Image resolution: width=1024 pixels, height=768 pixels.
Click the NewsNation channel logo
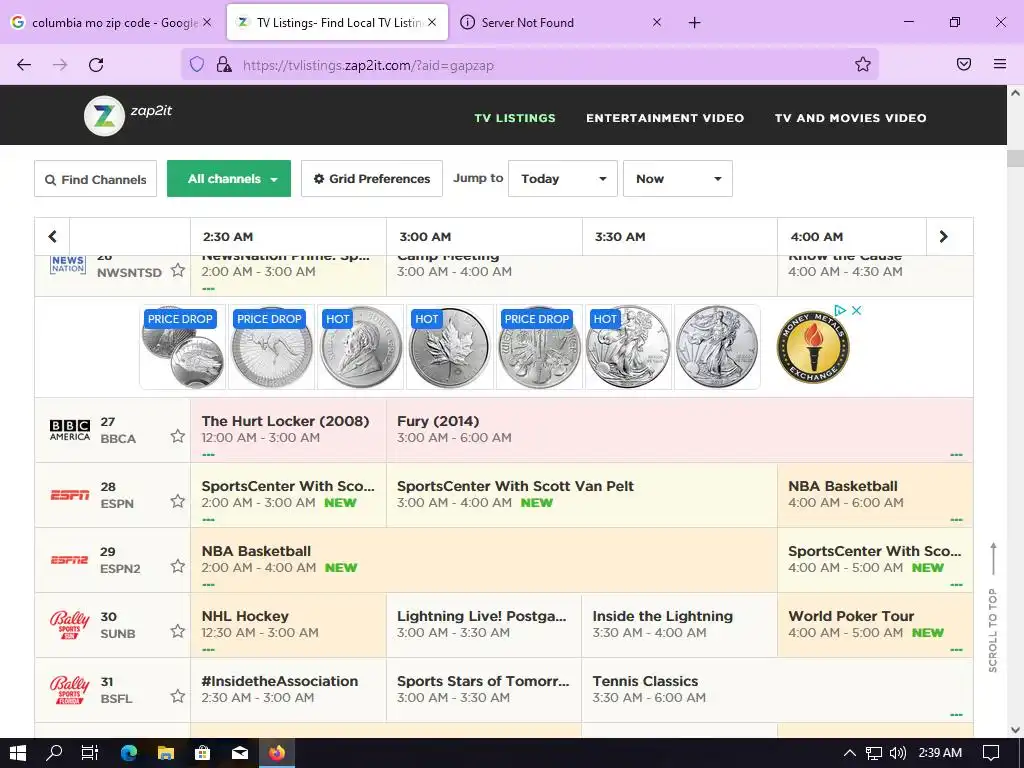(x=69, y=264)
